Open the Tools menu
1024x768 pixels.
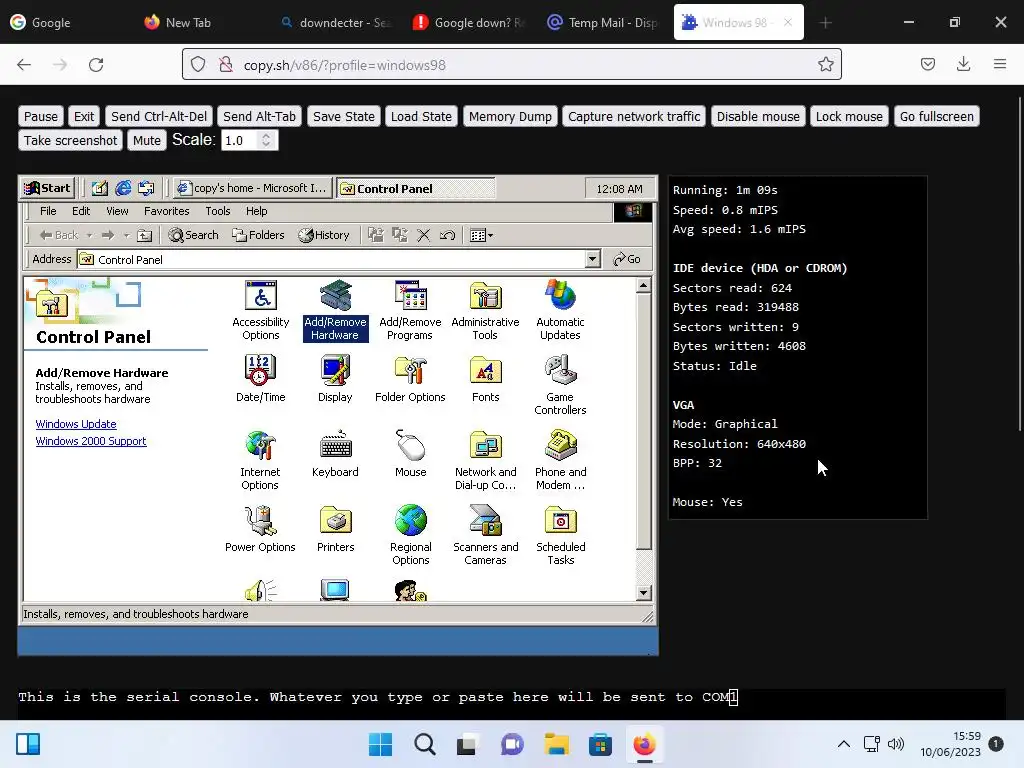pos(217,211)
